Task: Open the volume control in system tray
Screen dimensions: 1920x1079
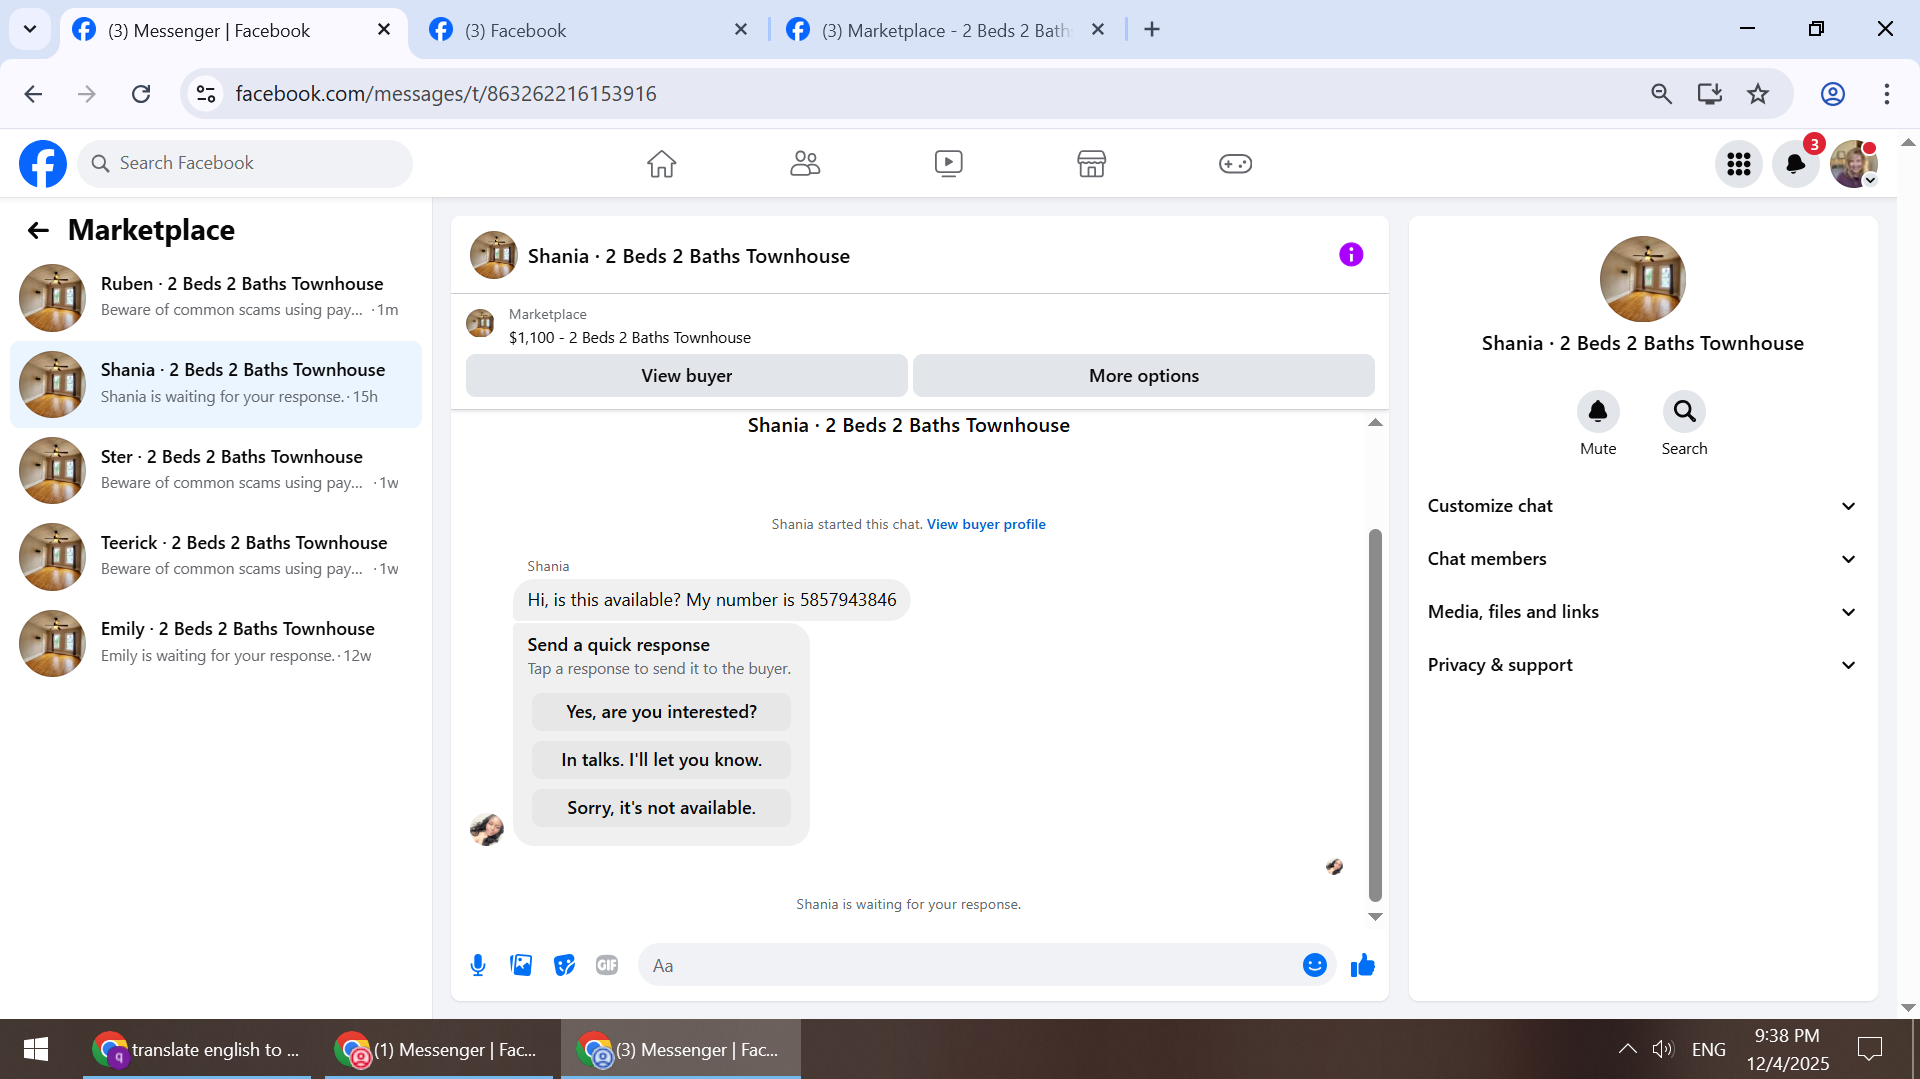Action: click(1663, 1049)
